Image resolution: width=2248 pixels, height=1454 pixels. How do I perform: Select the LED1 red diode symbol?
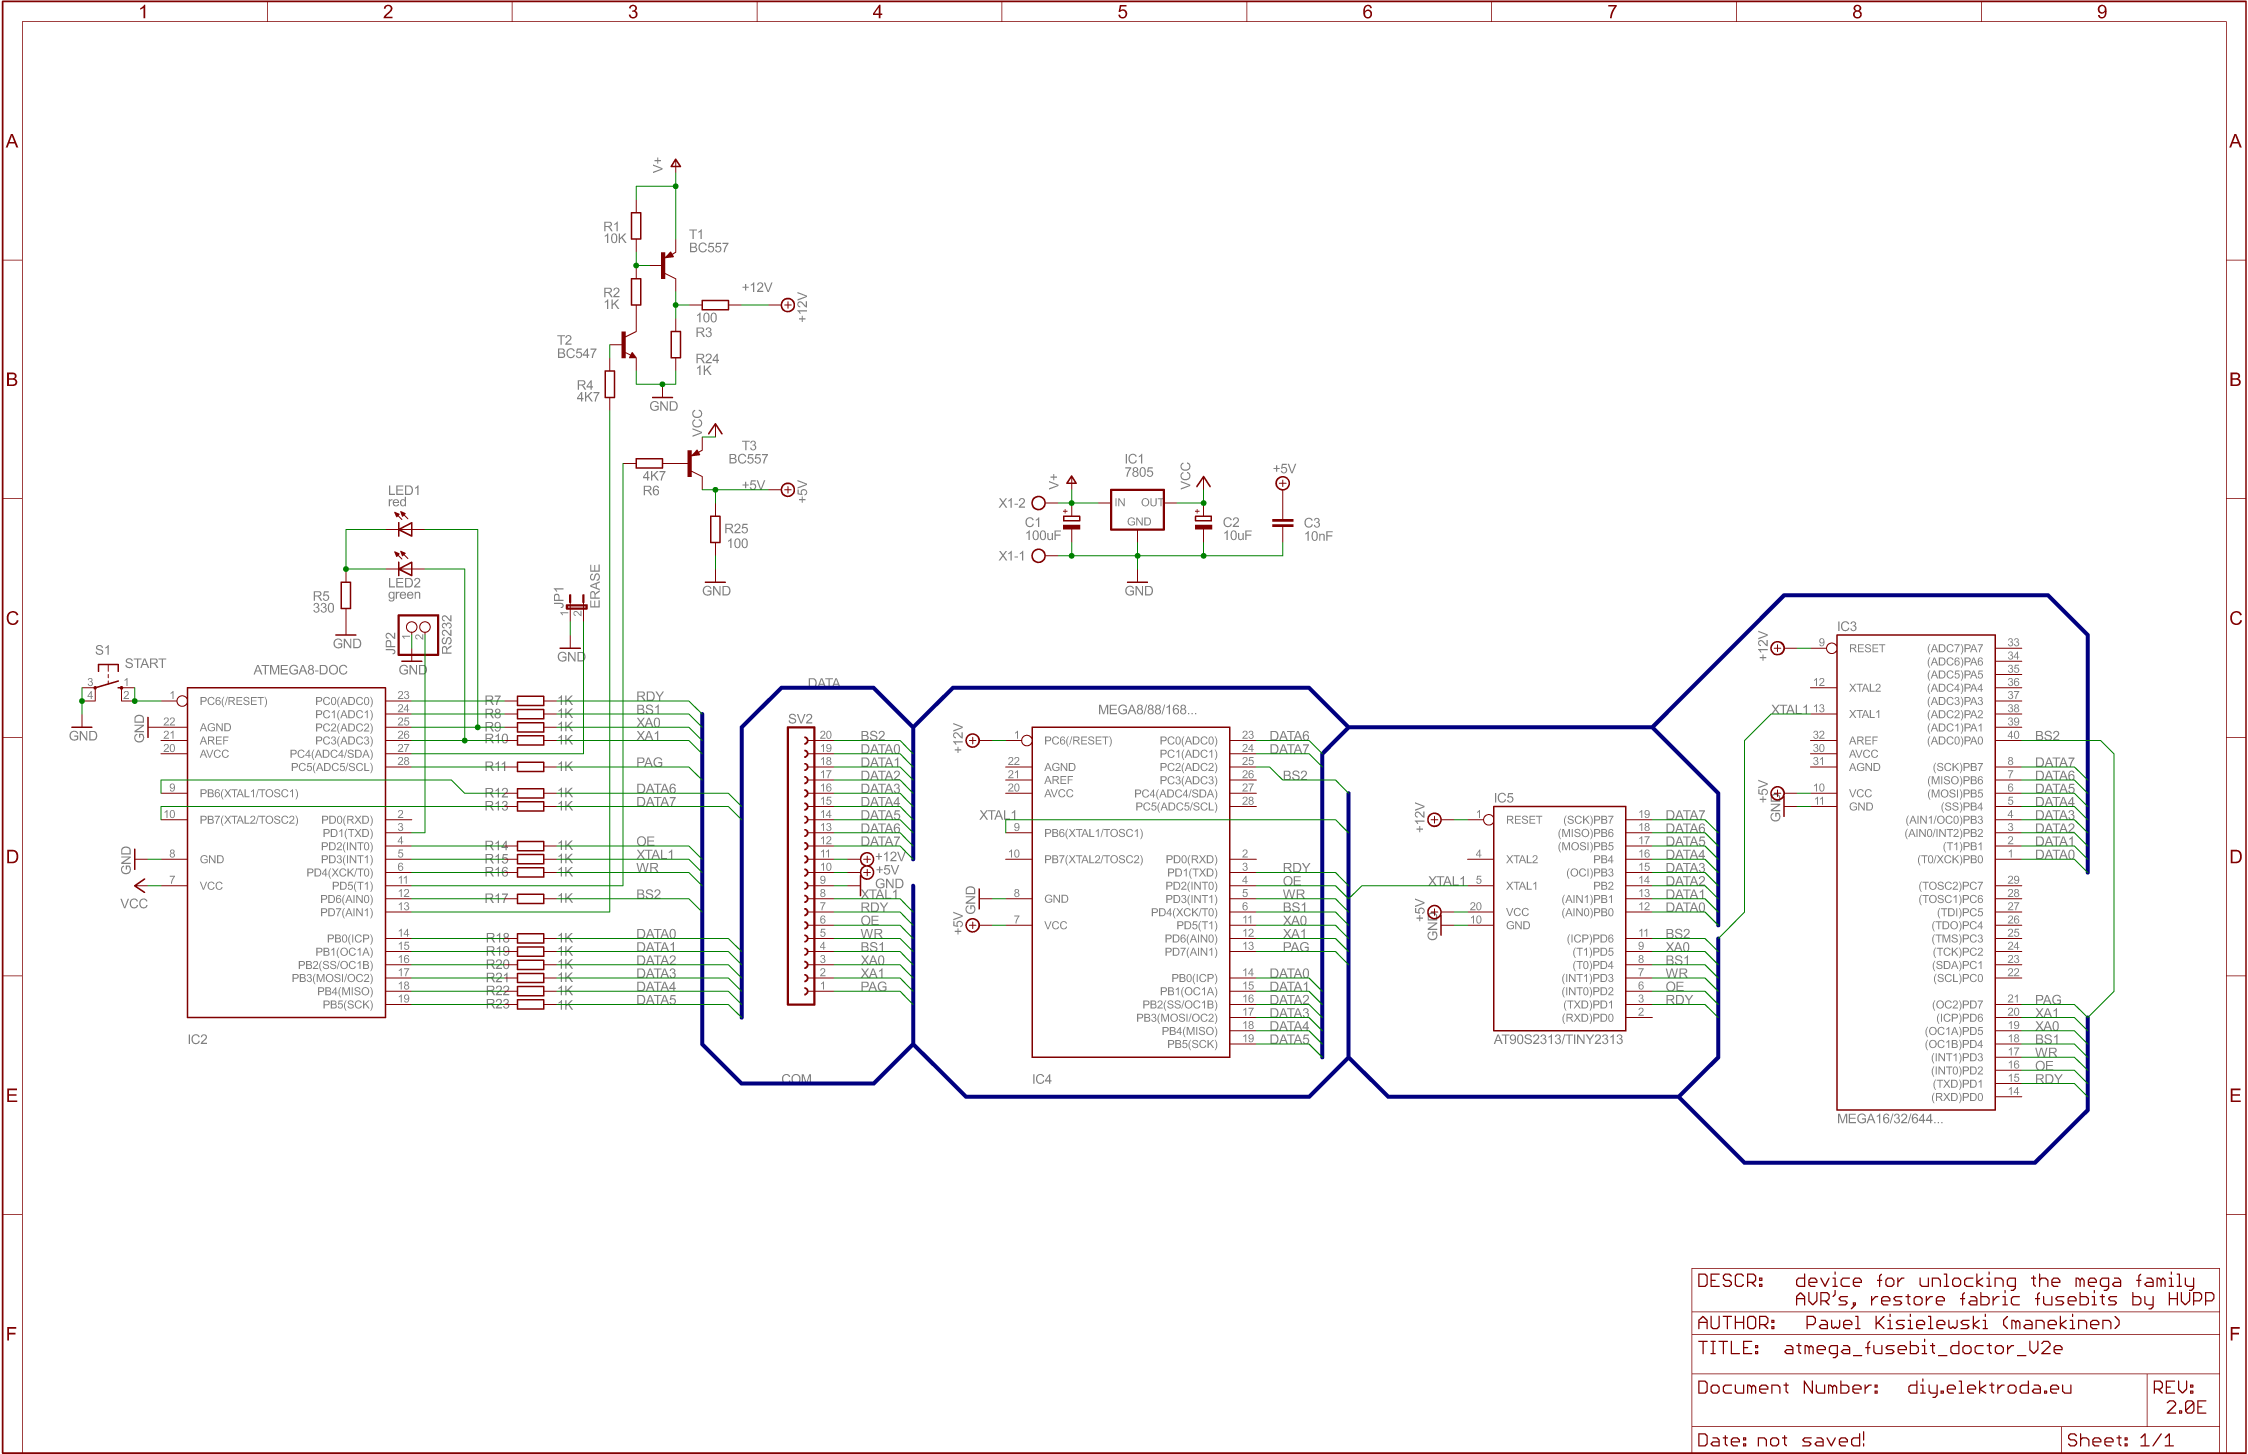coord(404,528)
